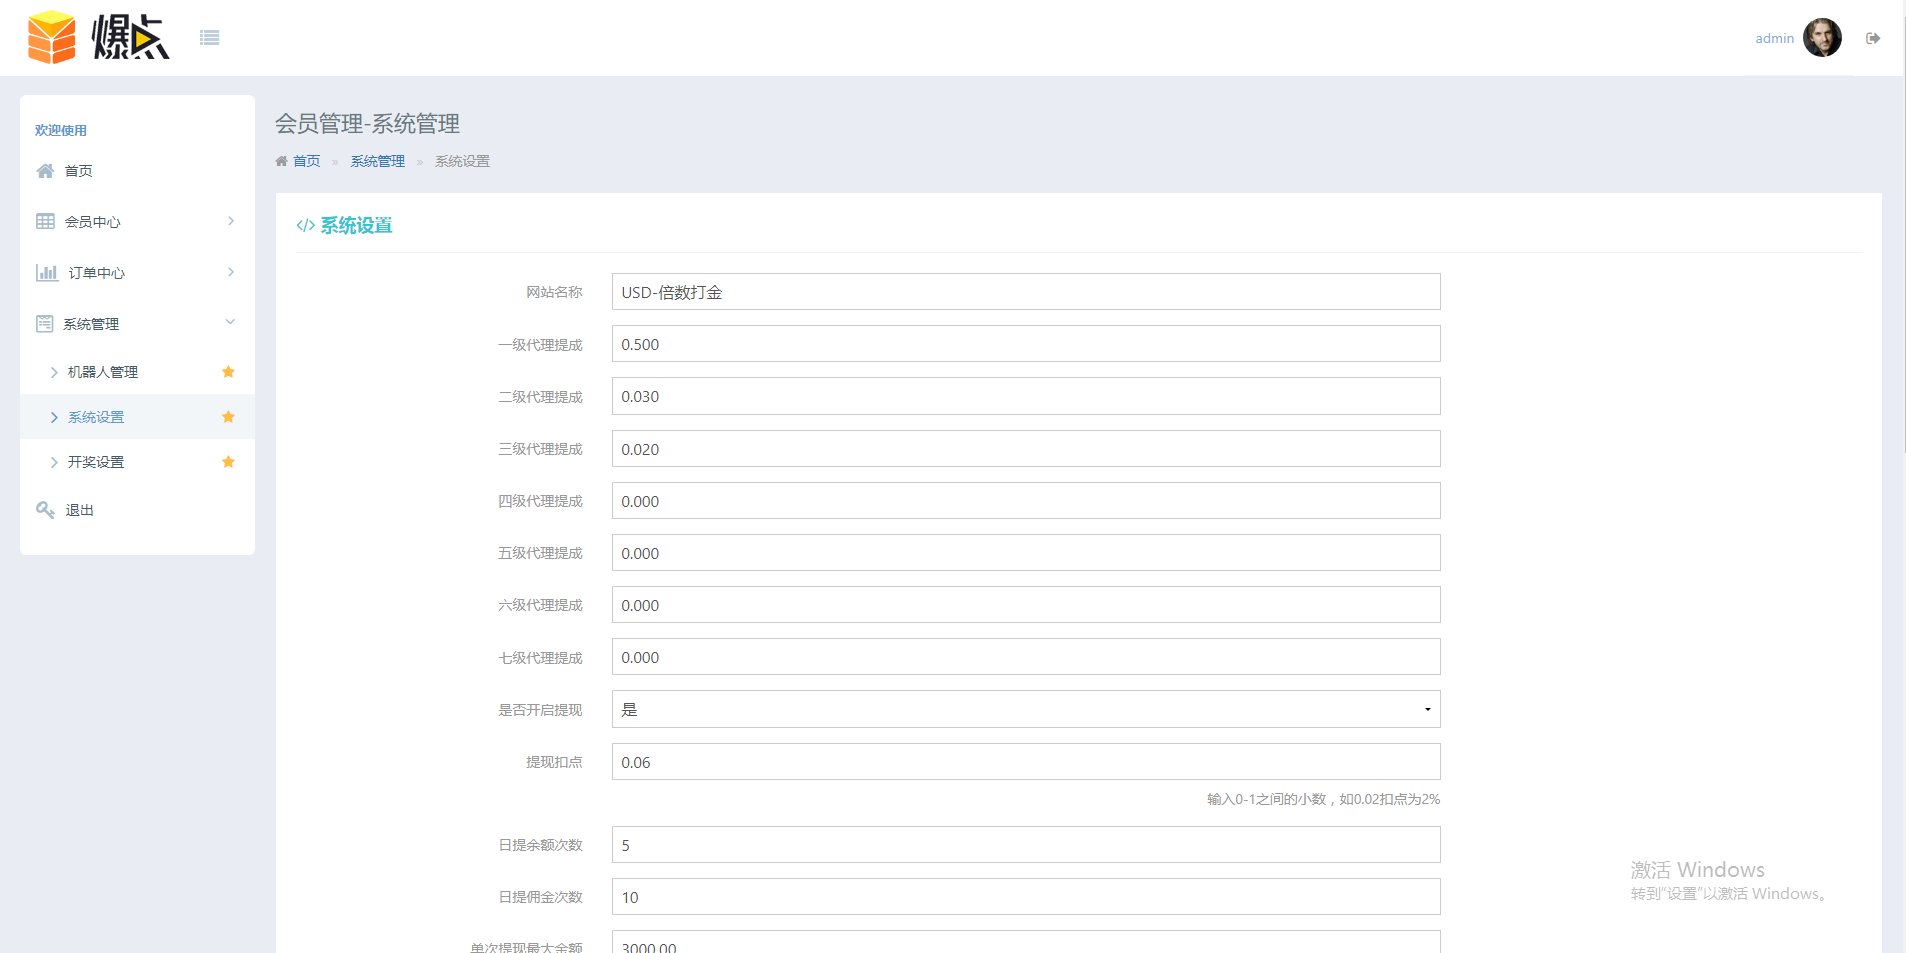
Task: Click the 会员管理-系统管理 page title
Action: (x=367, y=124)
